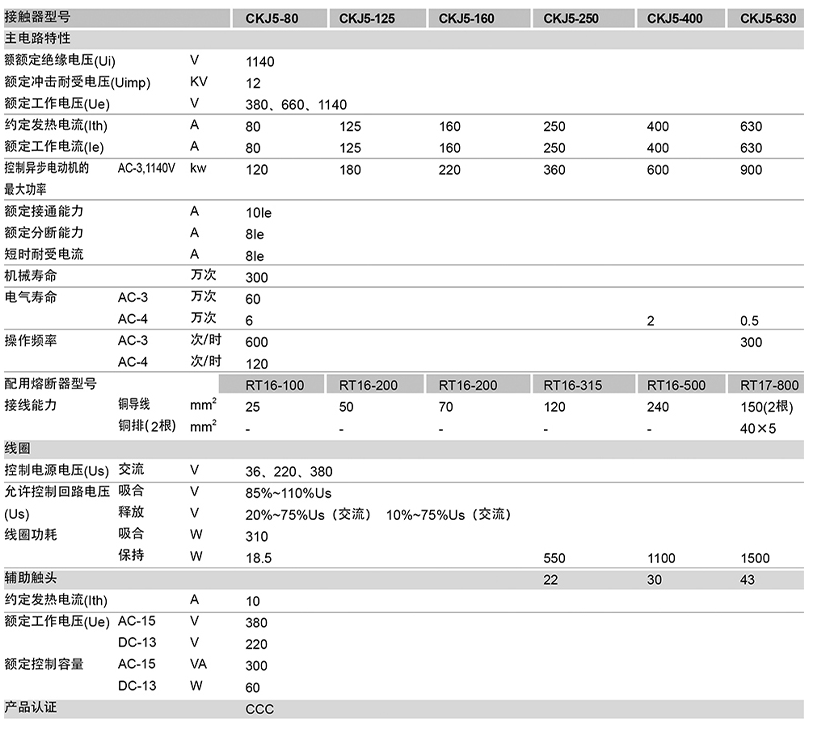The image size is (821, 738).
Task: Click the CKJ5-160 model header
Action: tap(467, 18)
